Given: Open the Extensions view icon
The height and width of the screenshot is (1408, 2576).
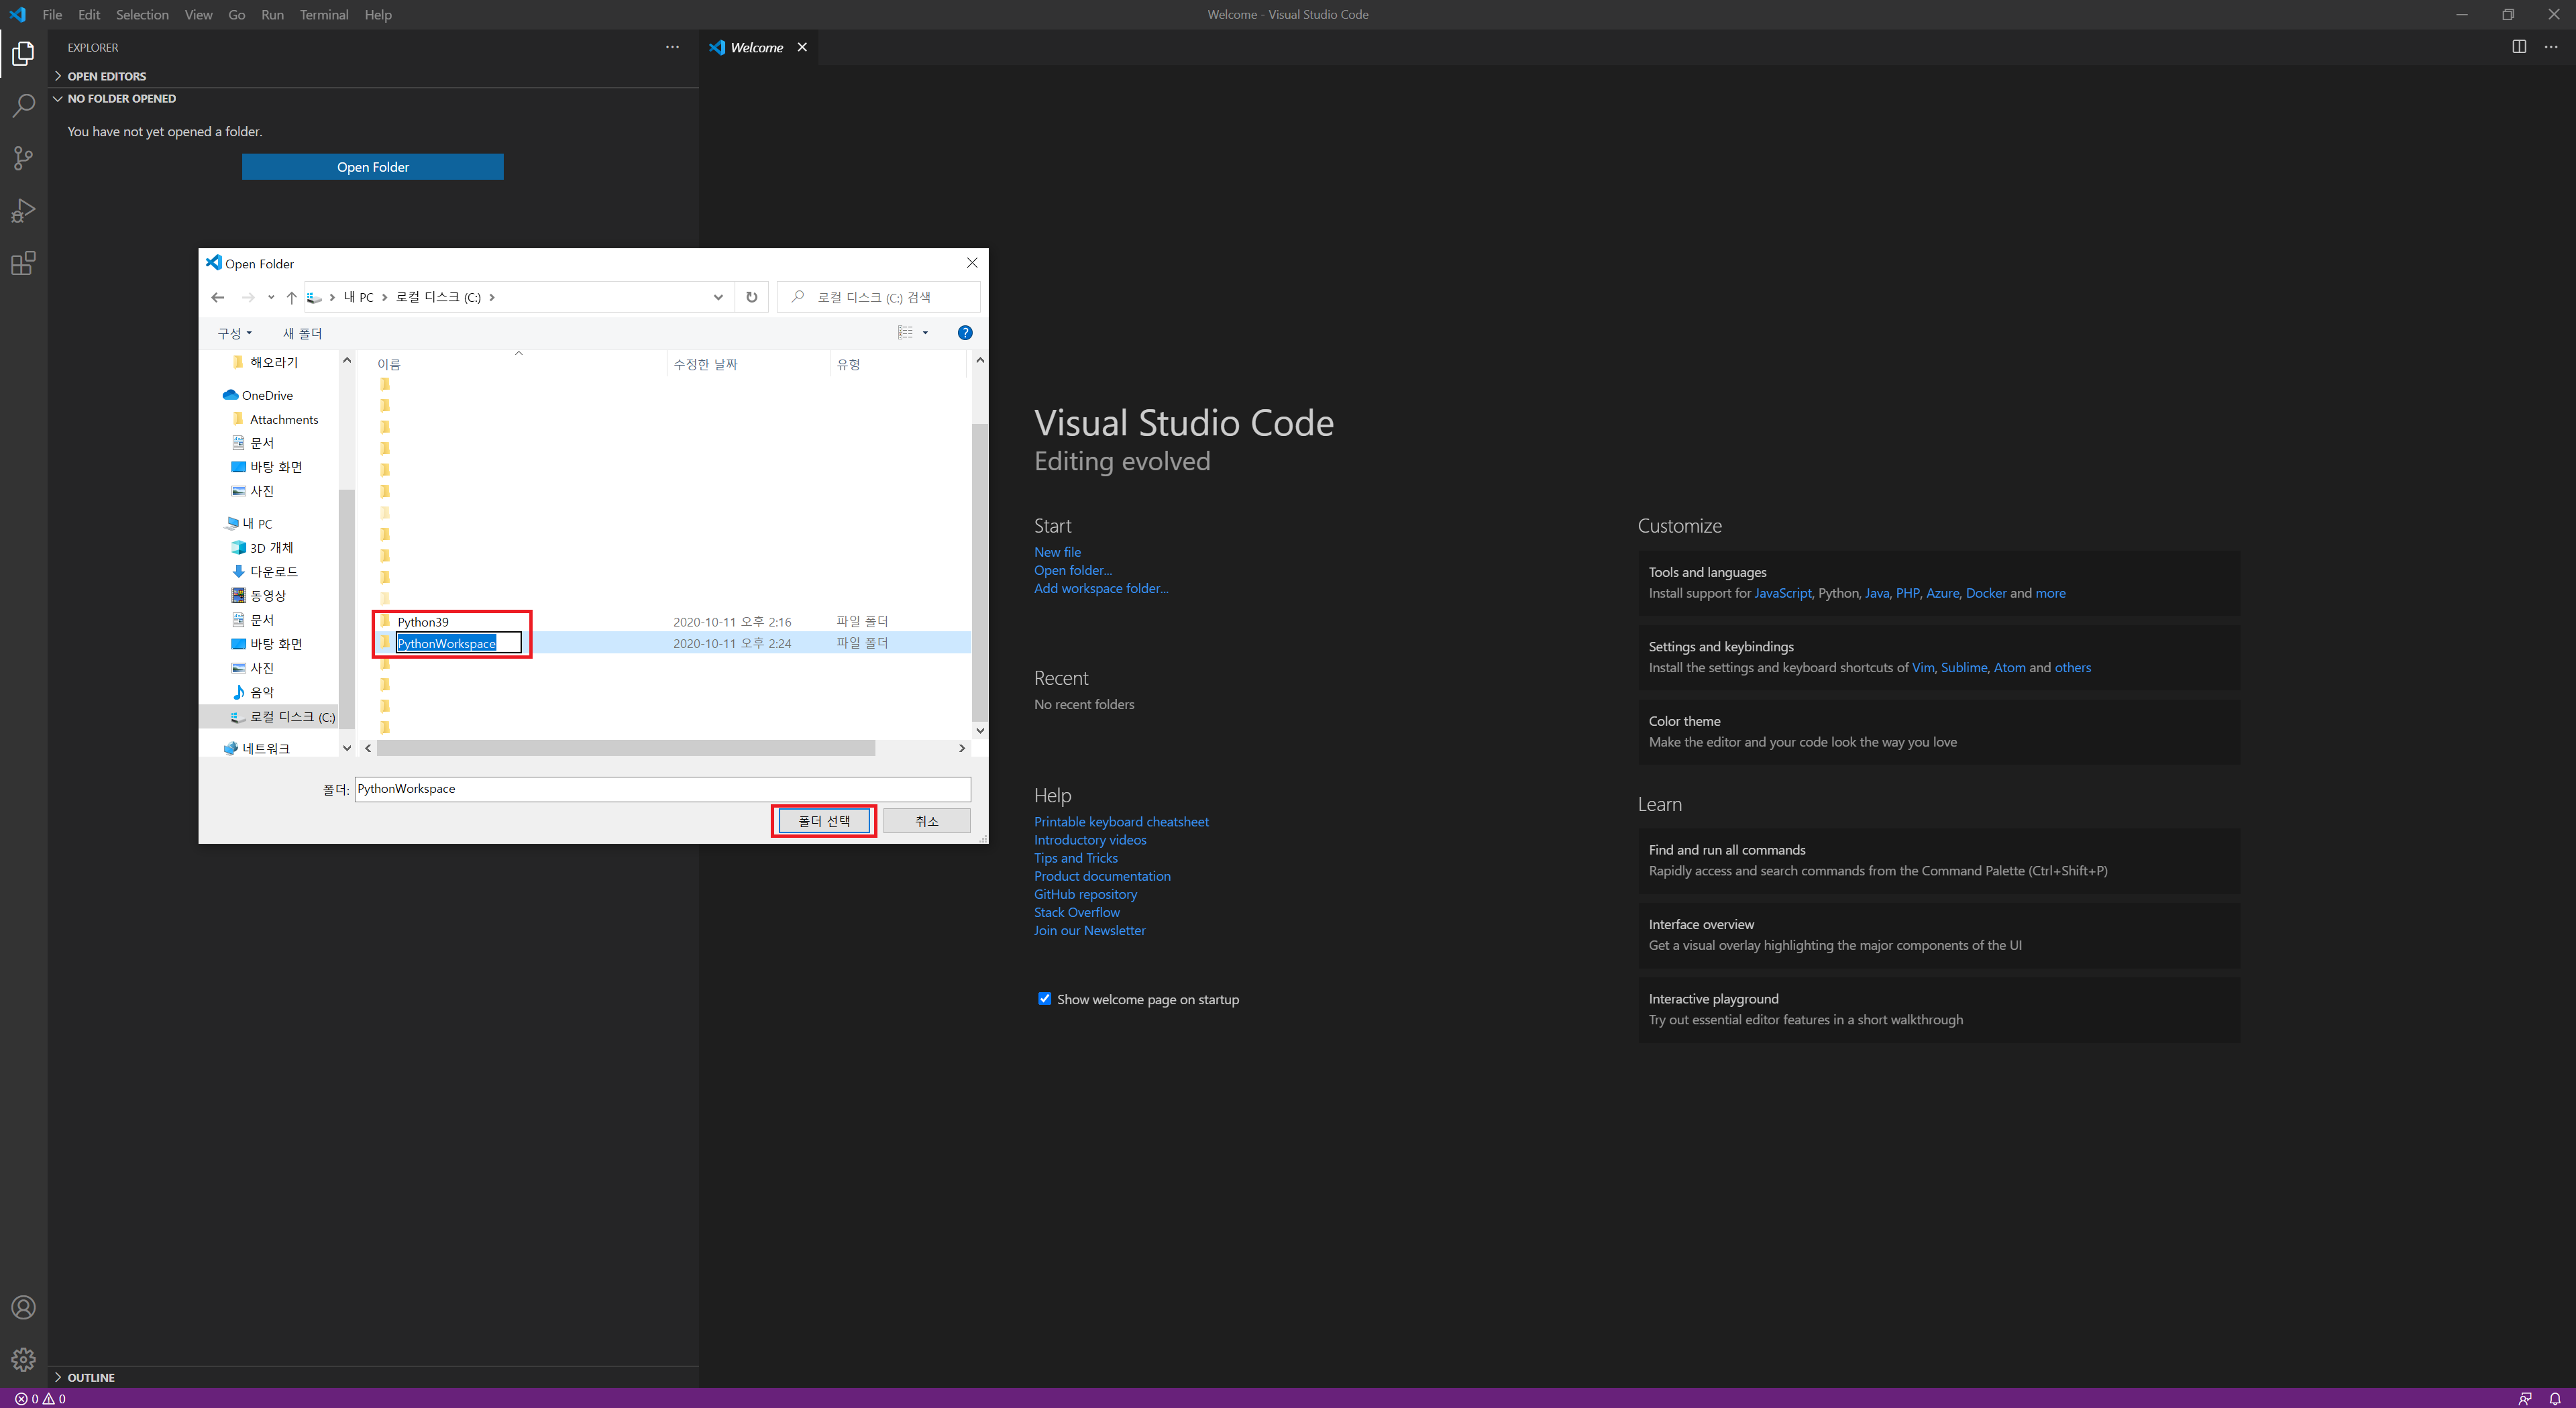Looking at the screenshot, I should (x=23, y=263).
